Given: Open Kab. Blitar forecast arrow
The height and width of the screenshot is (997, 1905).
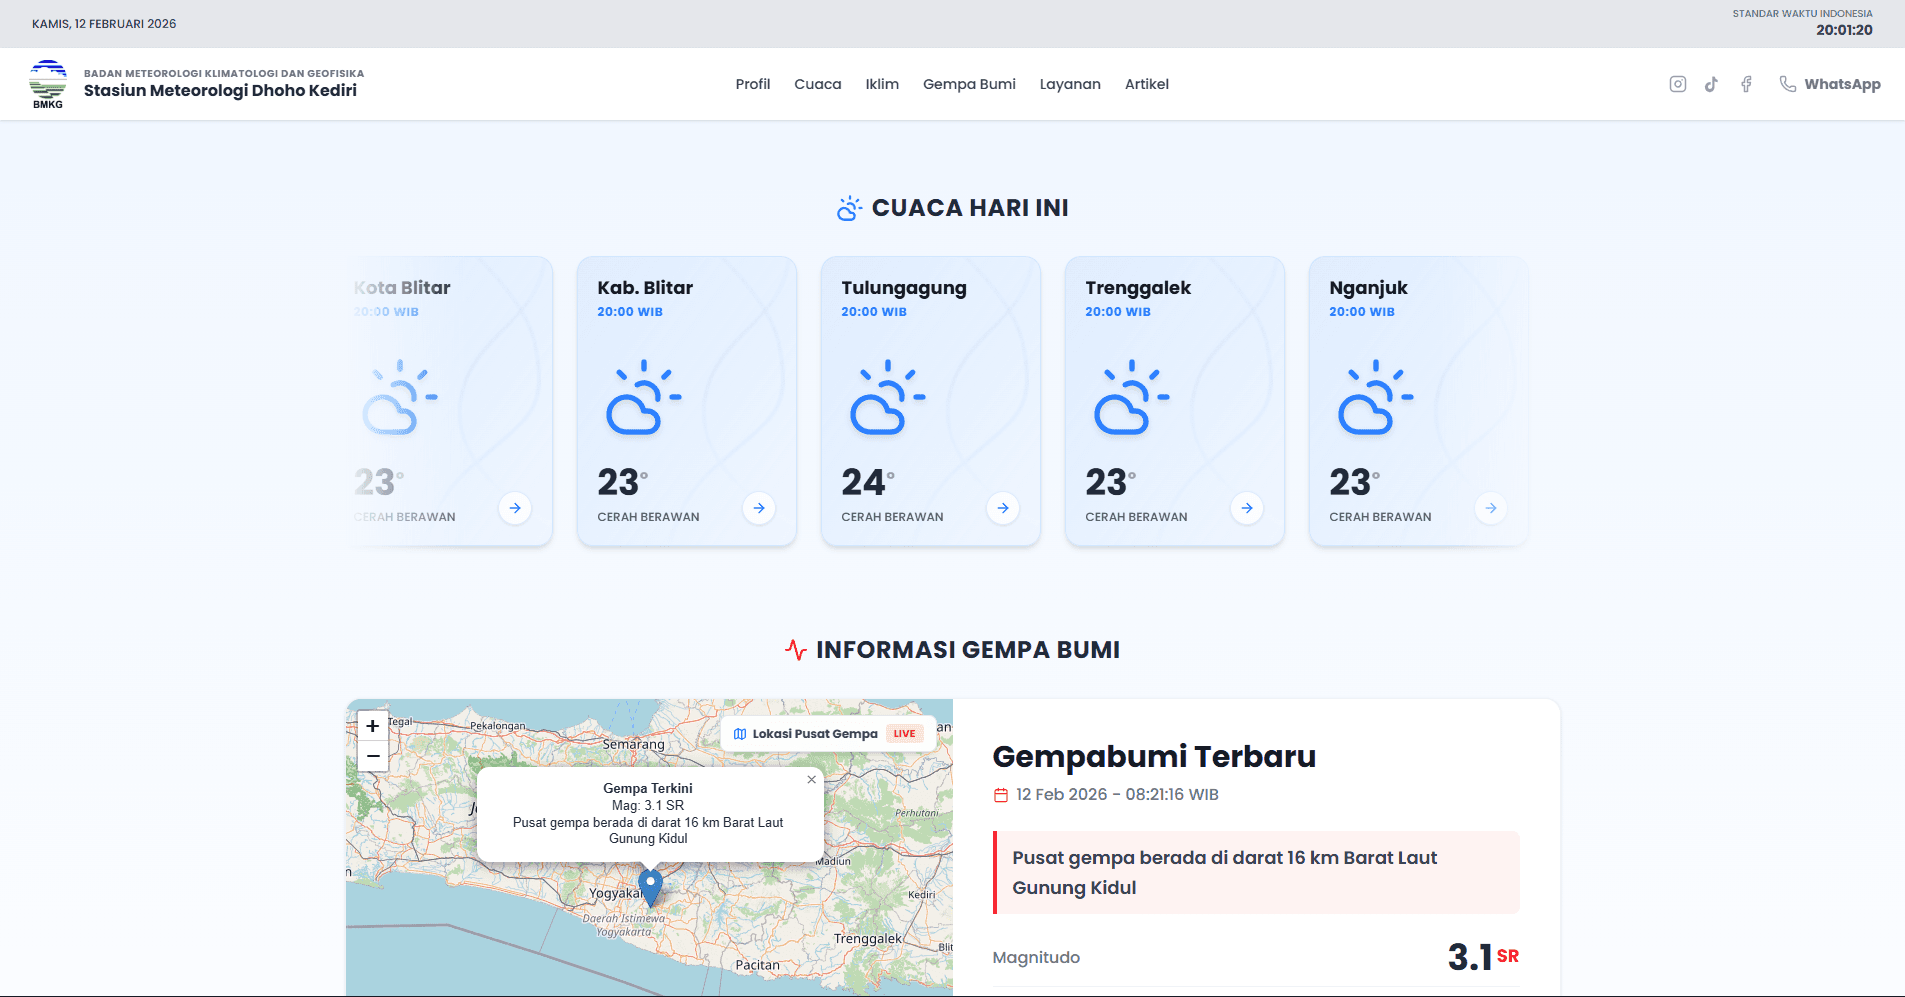Looking at the screenshot, I should (759, 508).
